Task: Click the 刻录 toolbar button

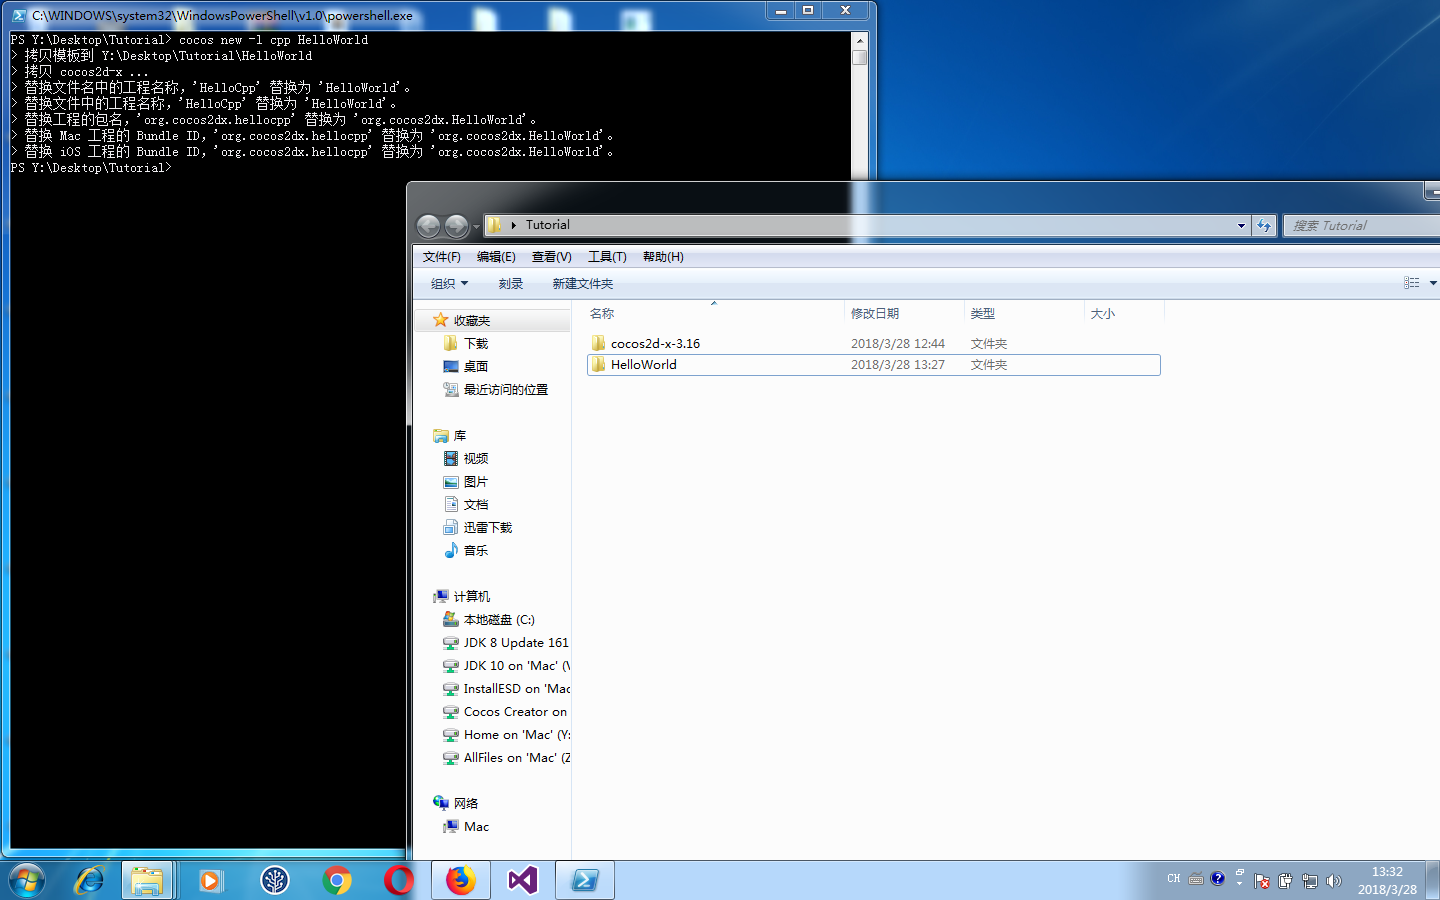Action: 511,284
